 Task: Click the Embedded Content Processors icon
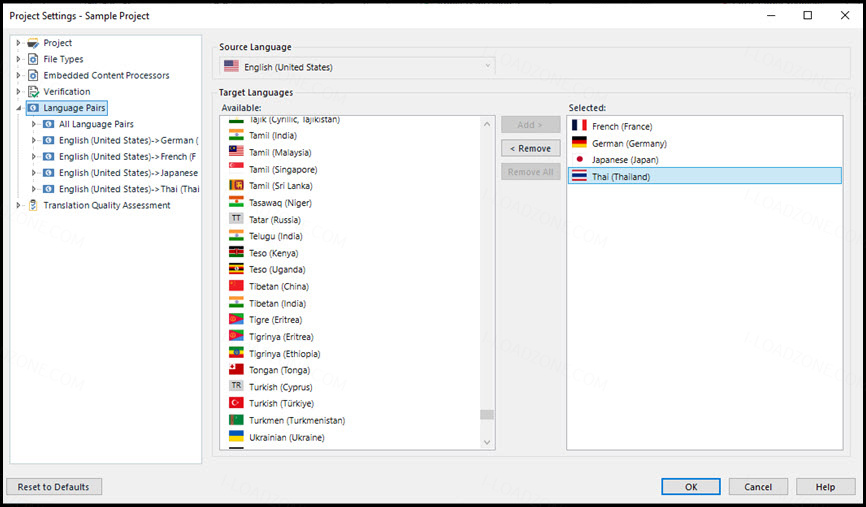pos(33,75)
